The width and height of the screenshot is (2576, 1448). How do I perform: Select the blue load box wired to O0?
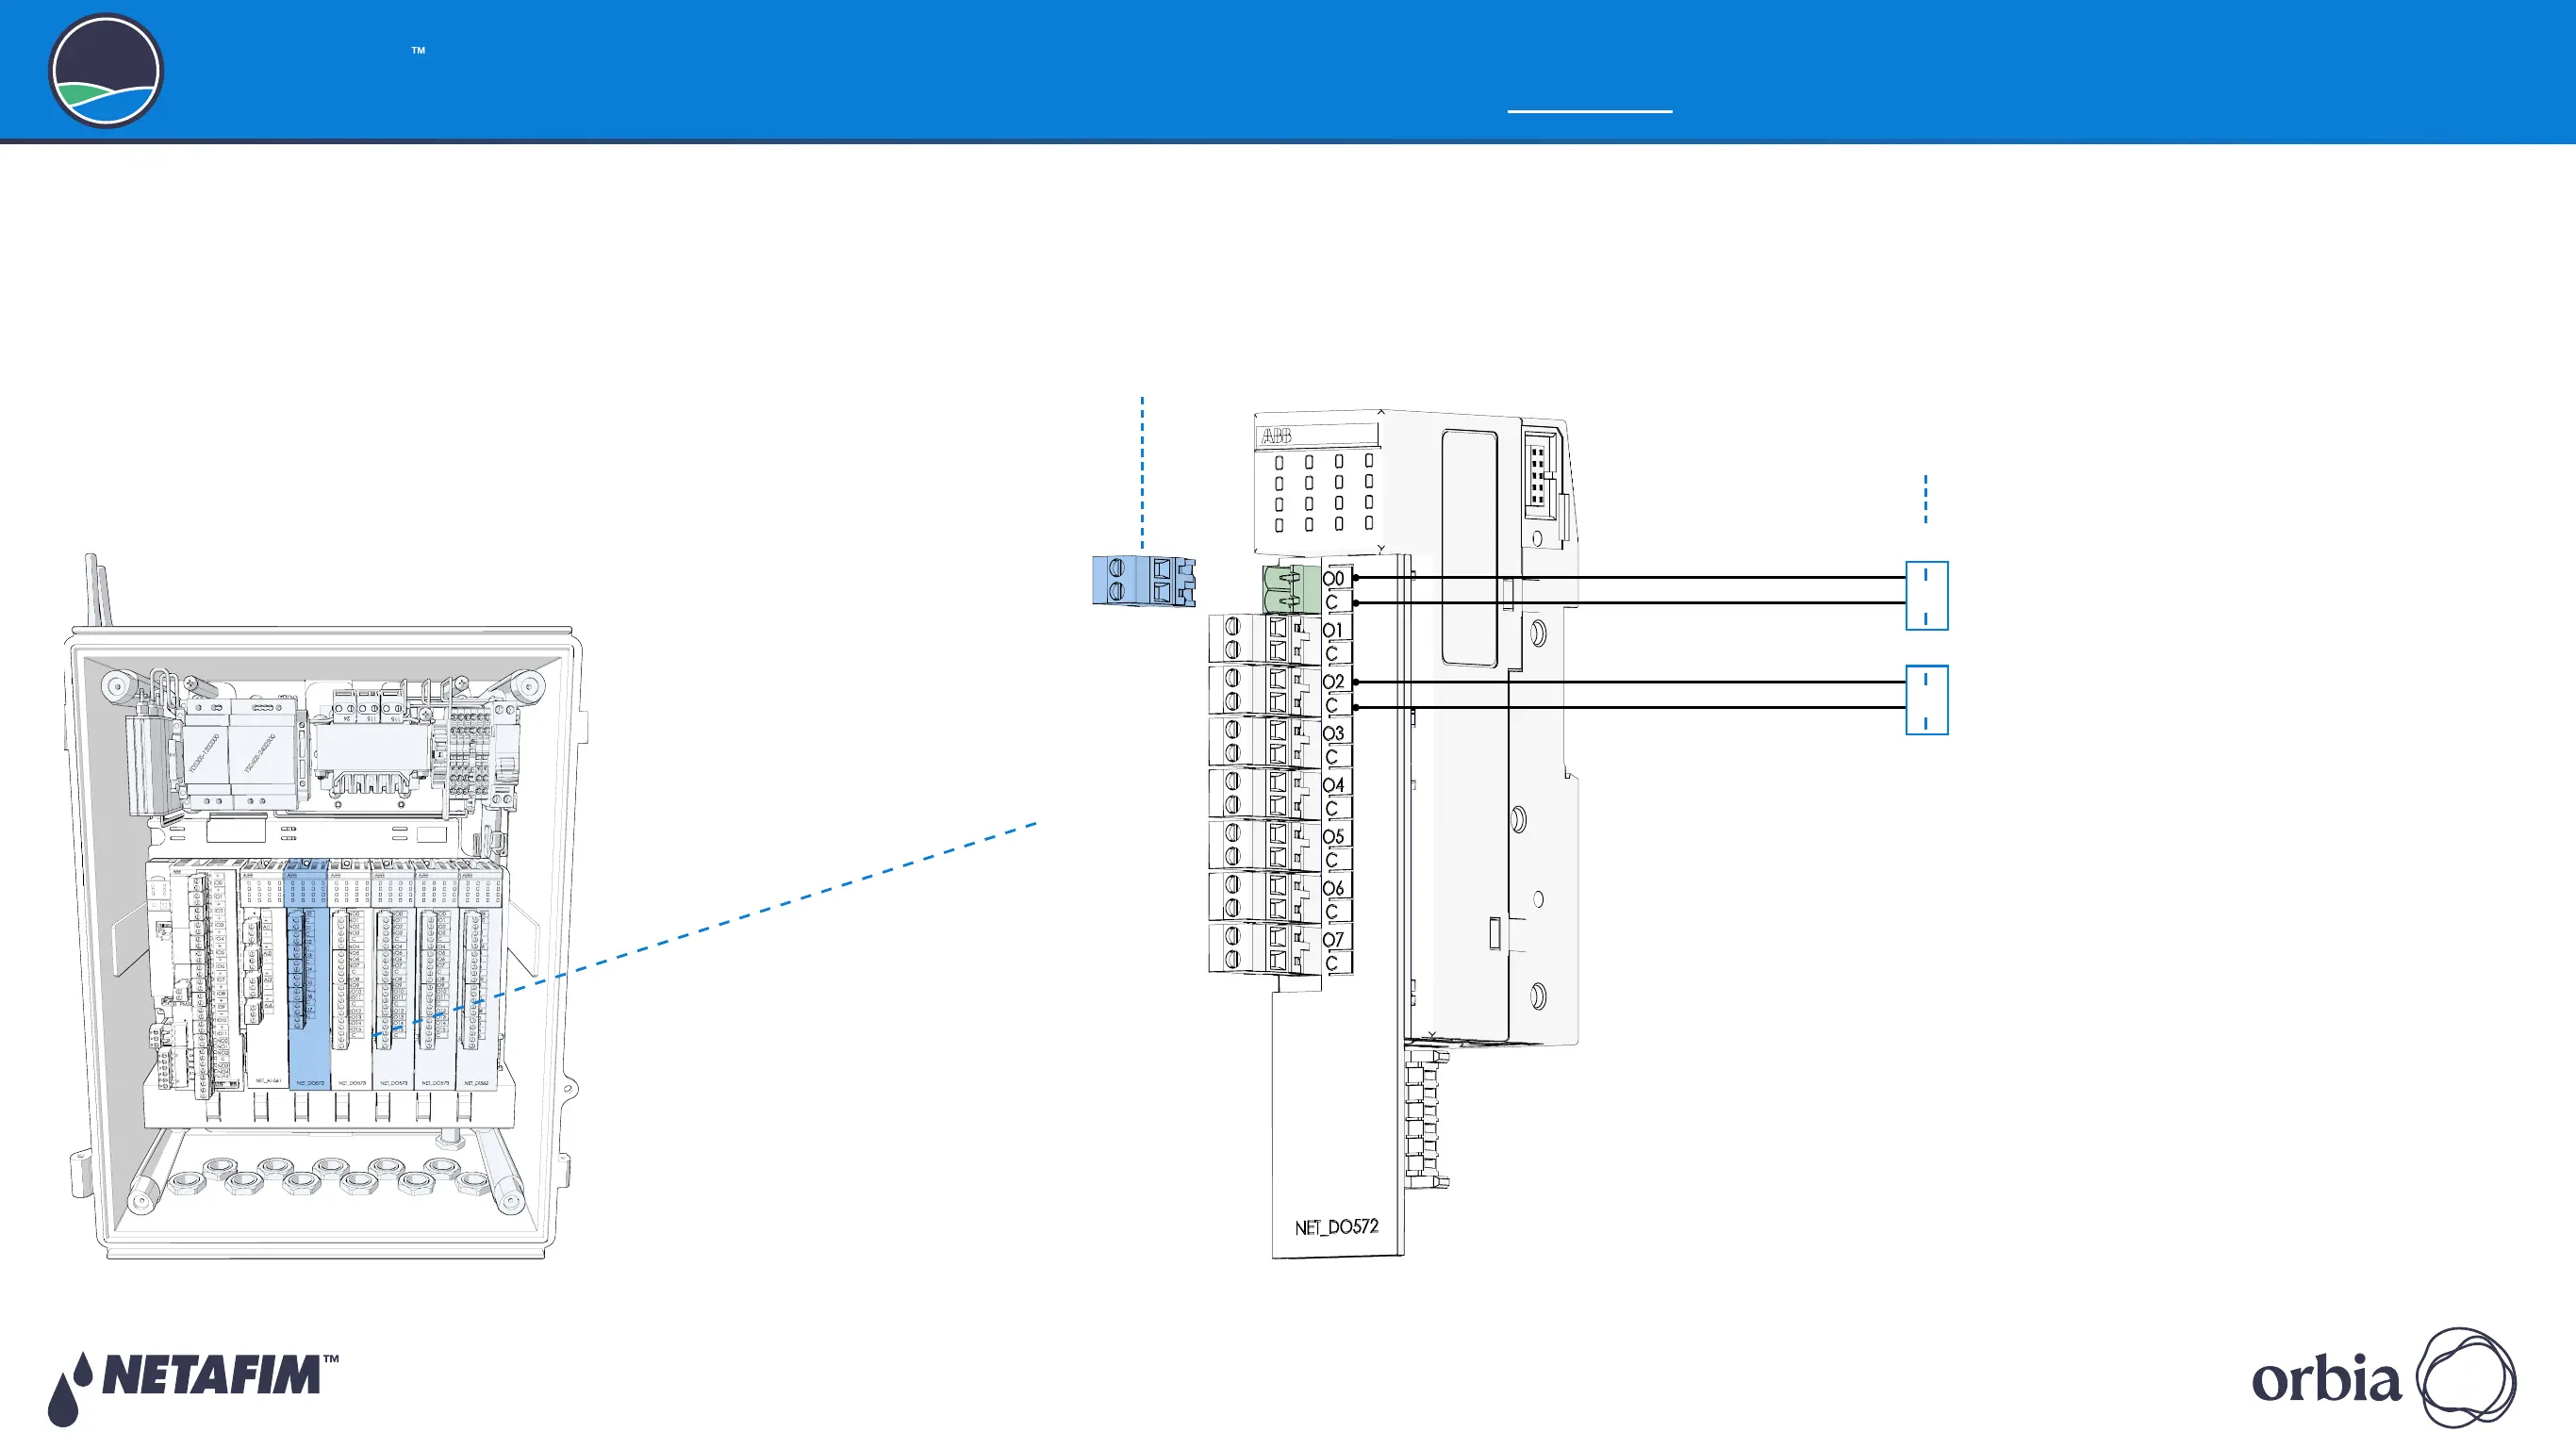(x=1926, y=596)
